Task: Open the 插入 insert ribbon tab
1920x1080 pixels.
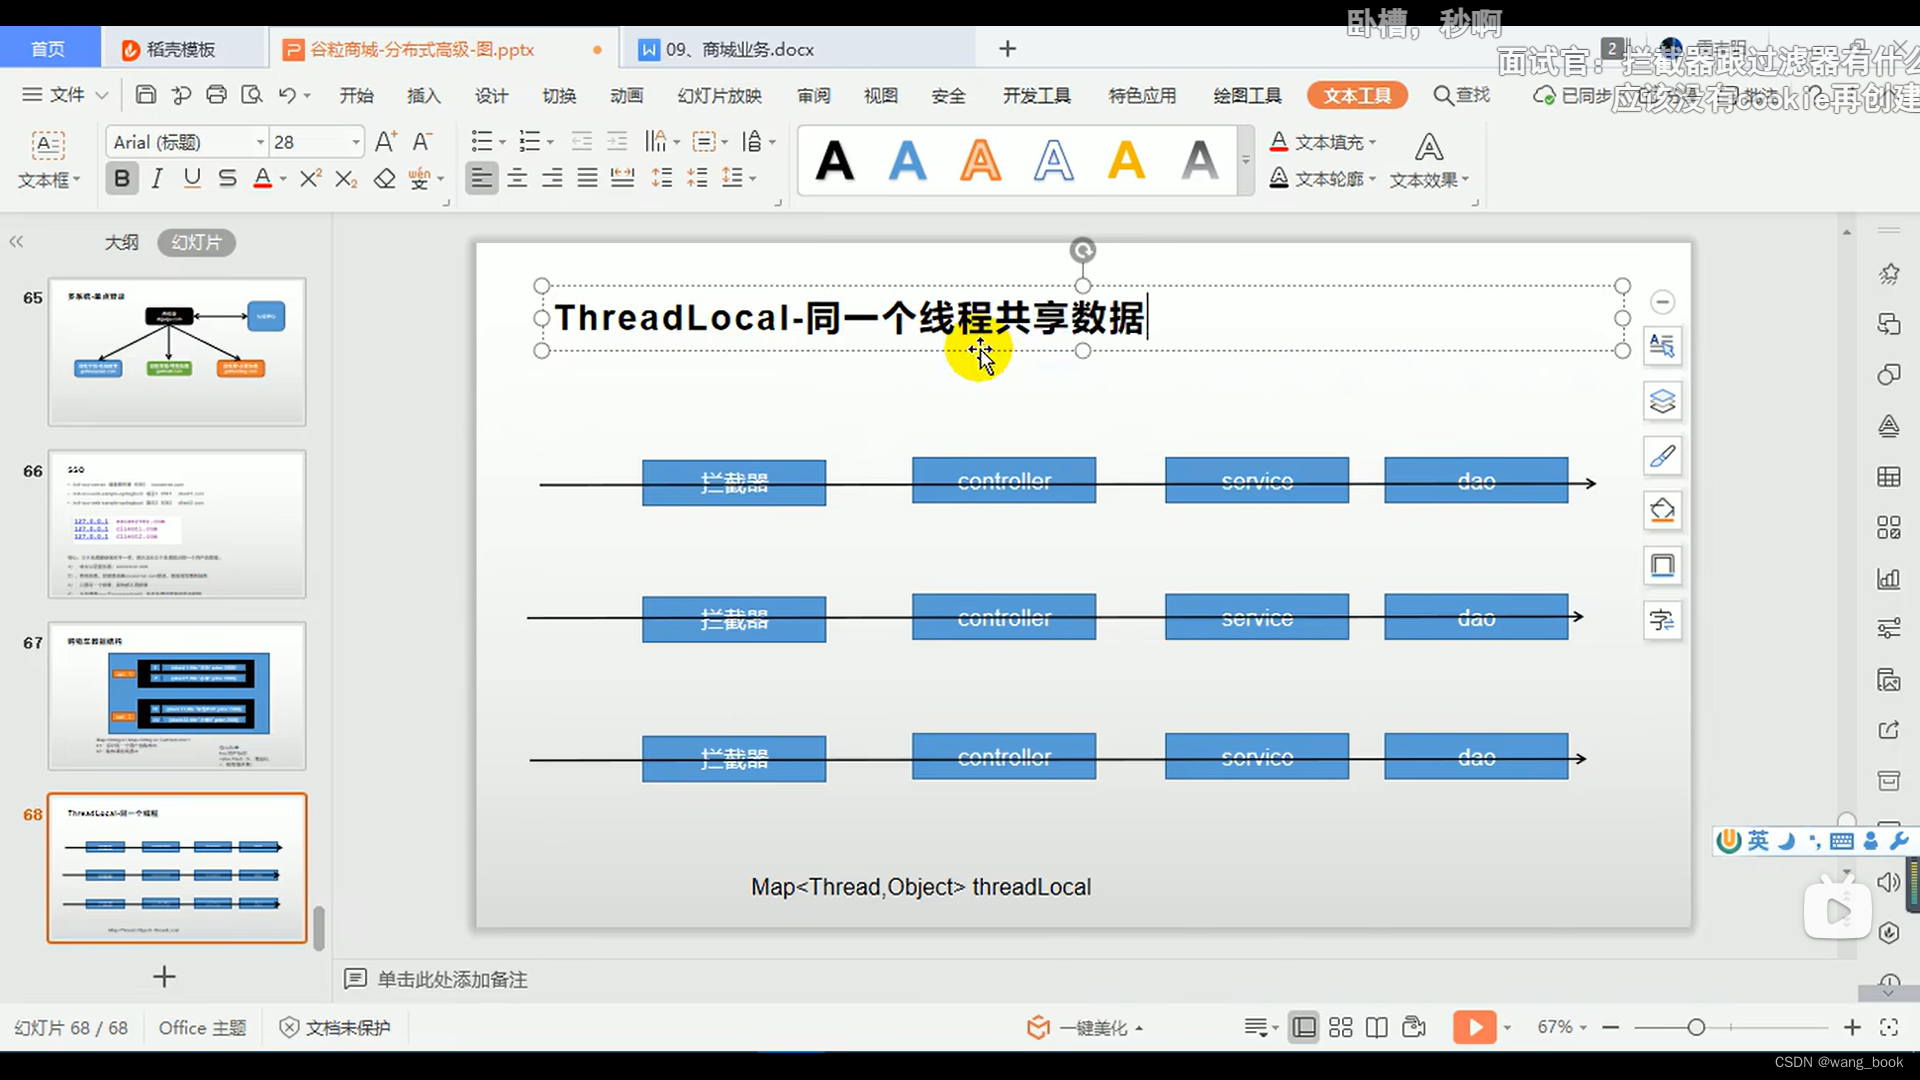Action: 424,95
